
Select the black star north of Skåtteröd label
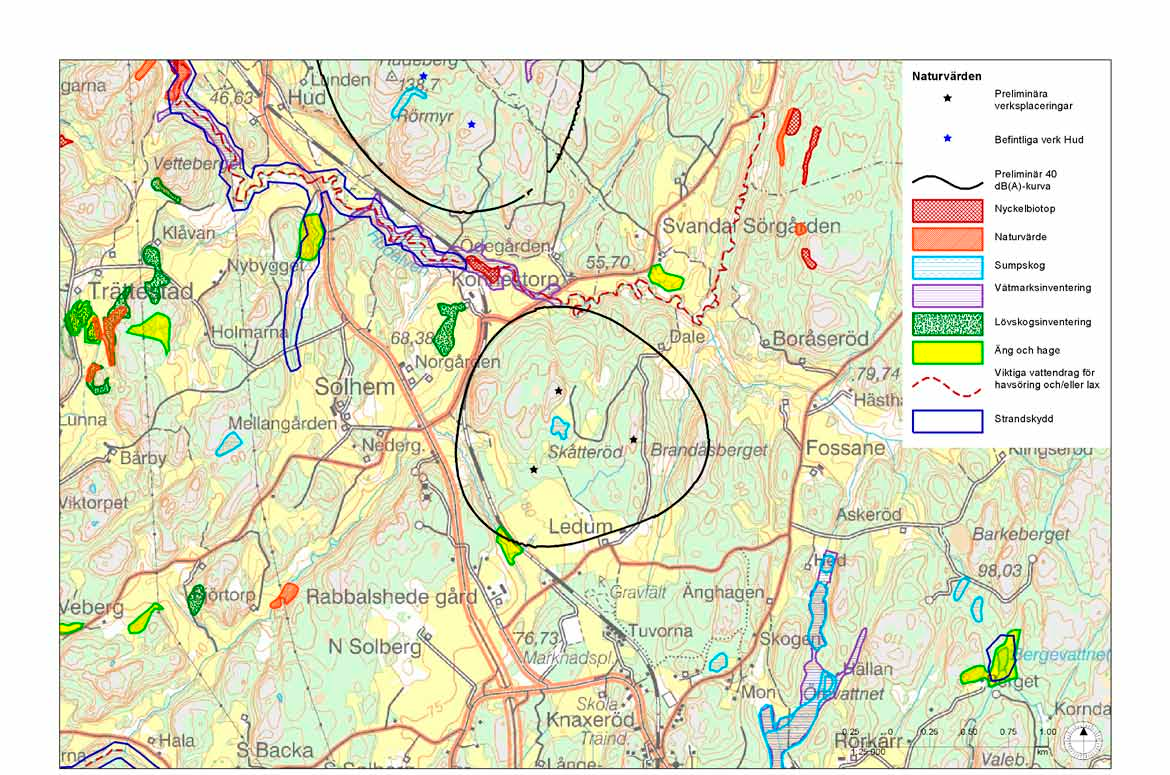[x=559, y=390]
